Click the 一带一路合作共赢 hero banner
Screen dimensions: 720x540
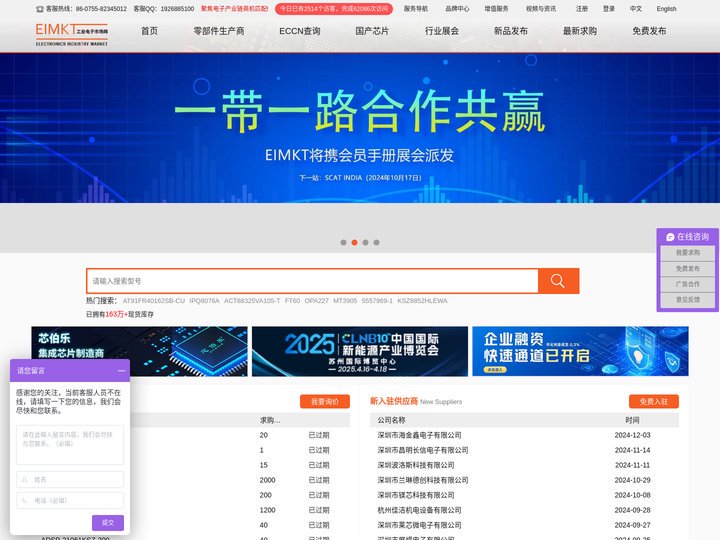[x=360, y=128]
